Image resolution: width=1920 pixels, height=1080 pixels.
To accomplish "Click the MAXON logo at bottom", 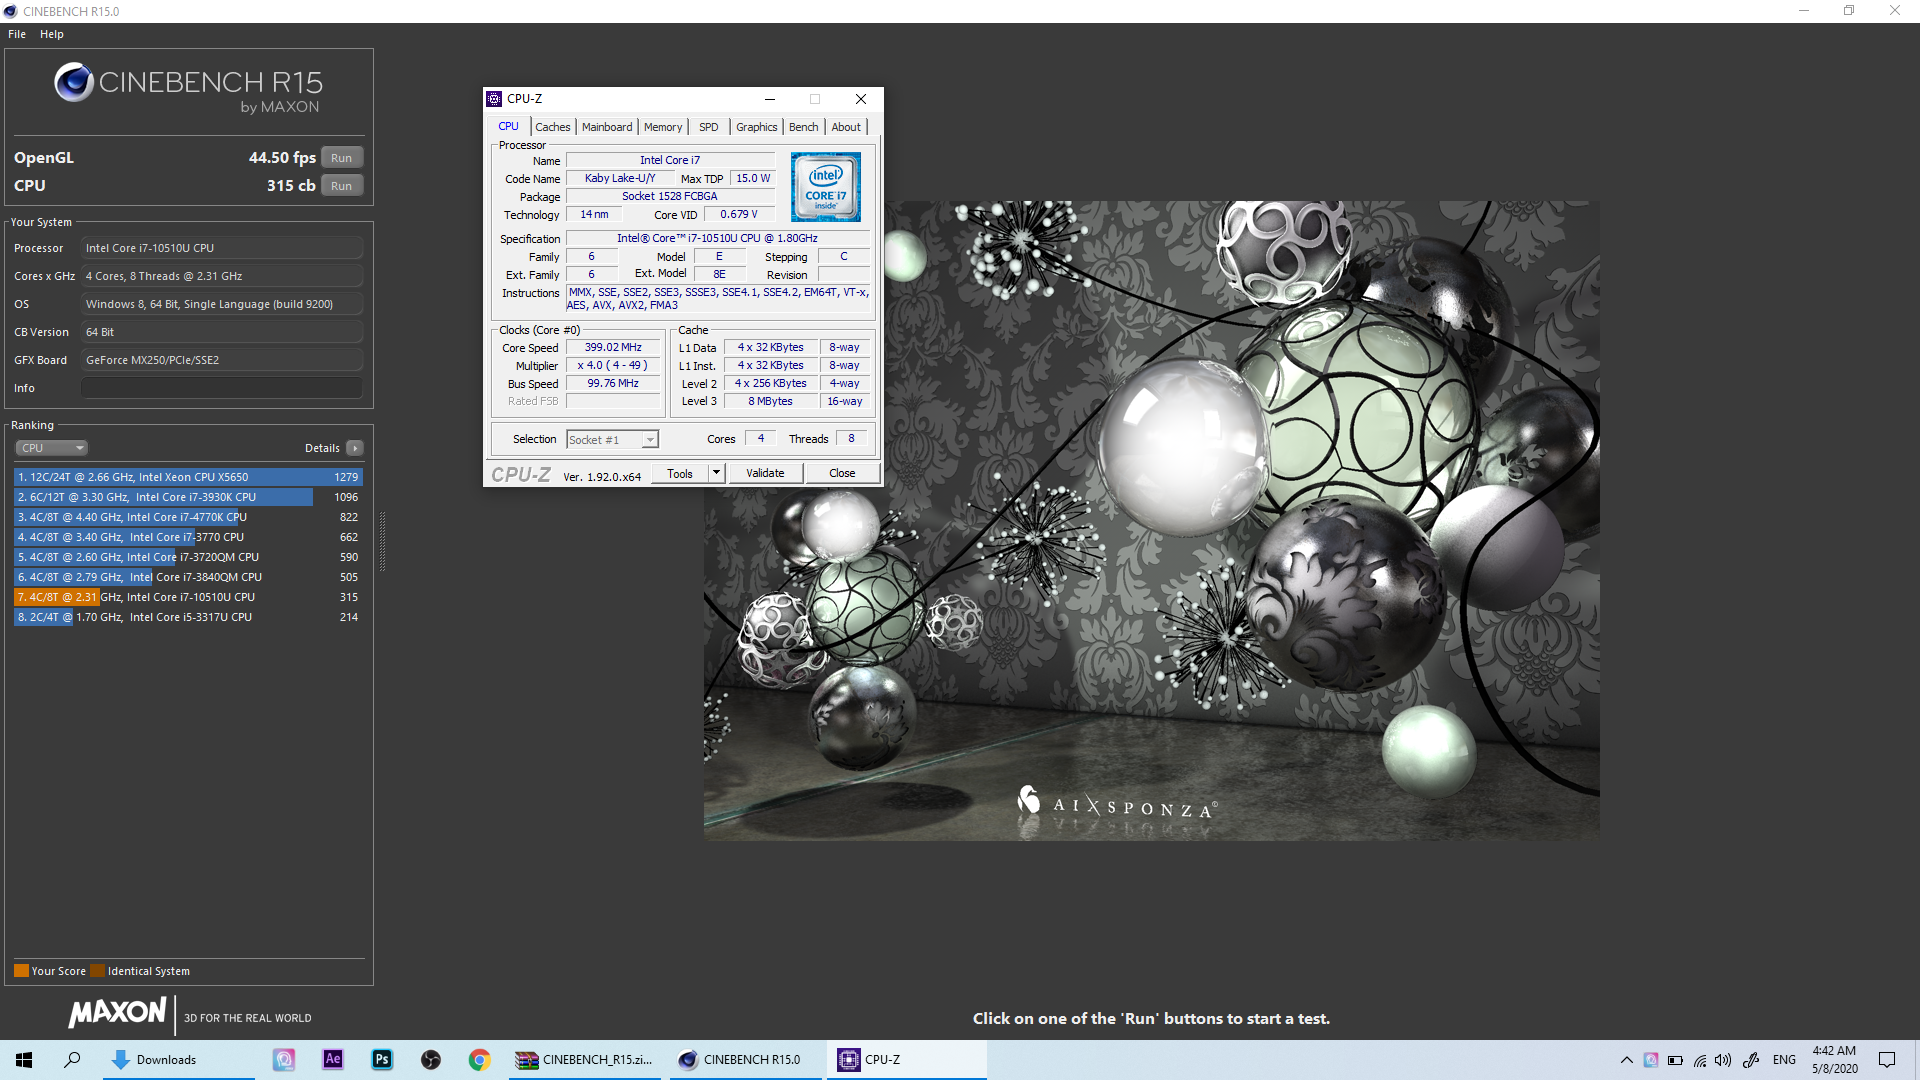I will [x=117, y=1013].
